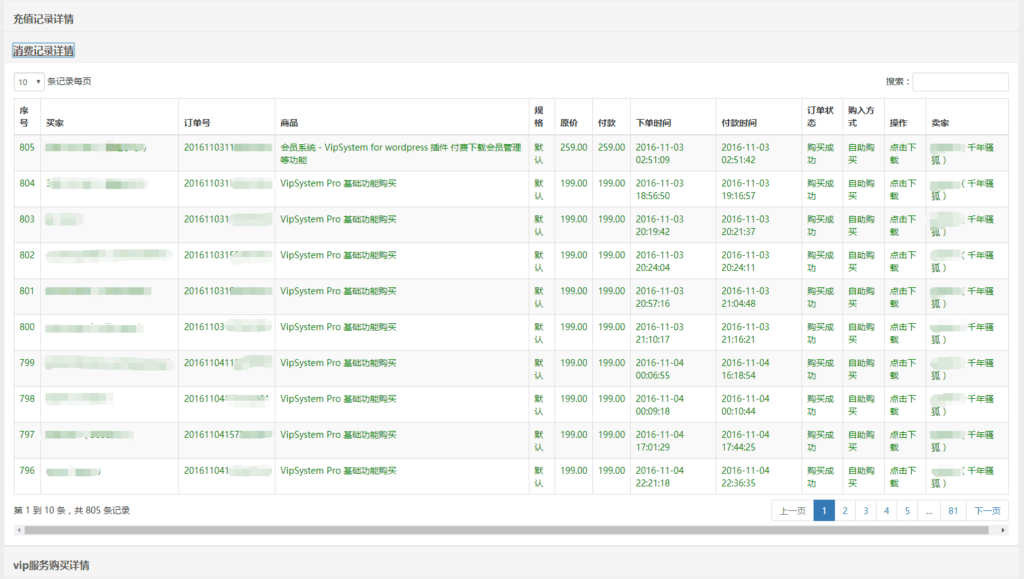The width and height of the screenshot is (1024, 579).
Task: Select order time 2016-11-03 02:51:09
Action: [x=660, y=153]
